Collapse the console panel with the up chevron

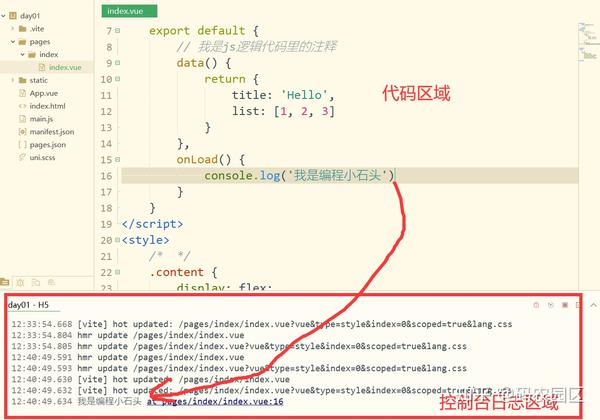point(593,305)
